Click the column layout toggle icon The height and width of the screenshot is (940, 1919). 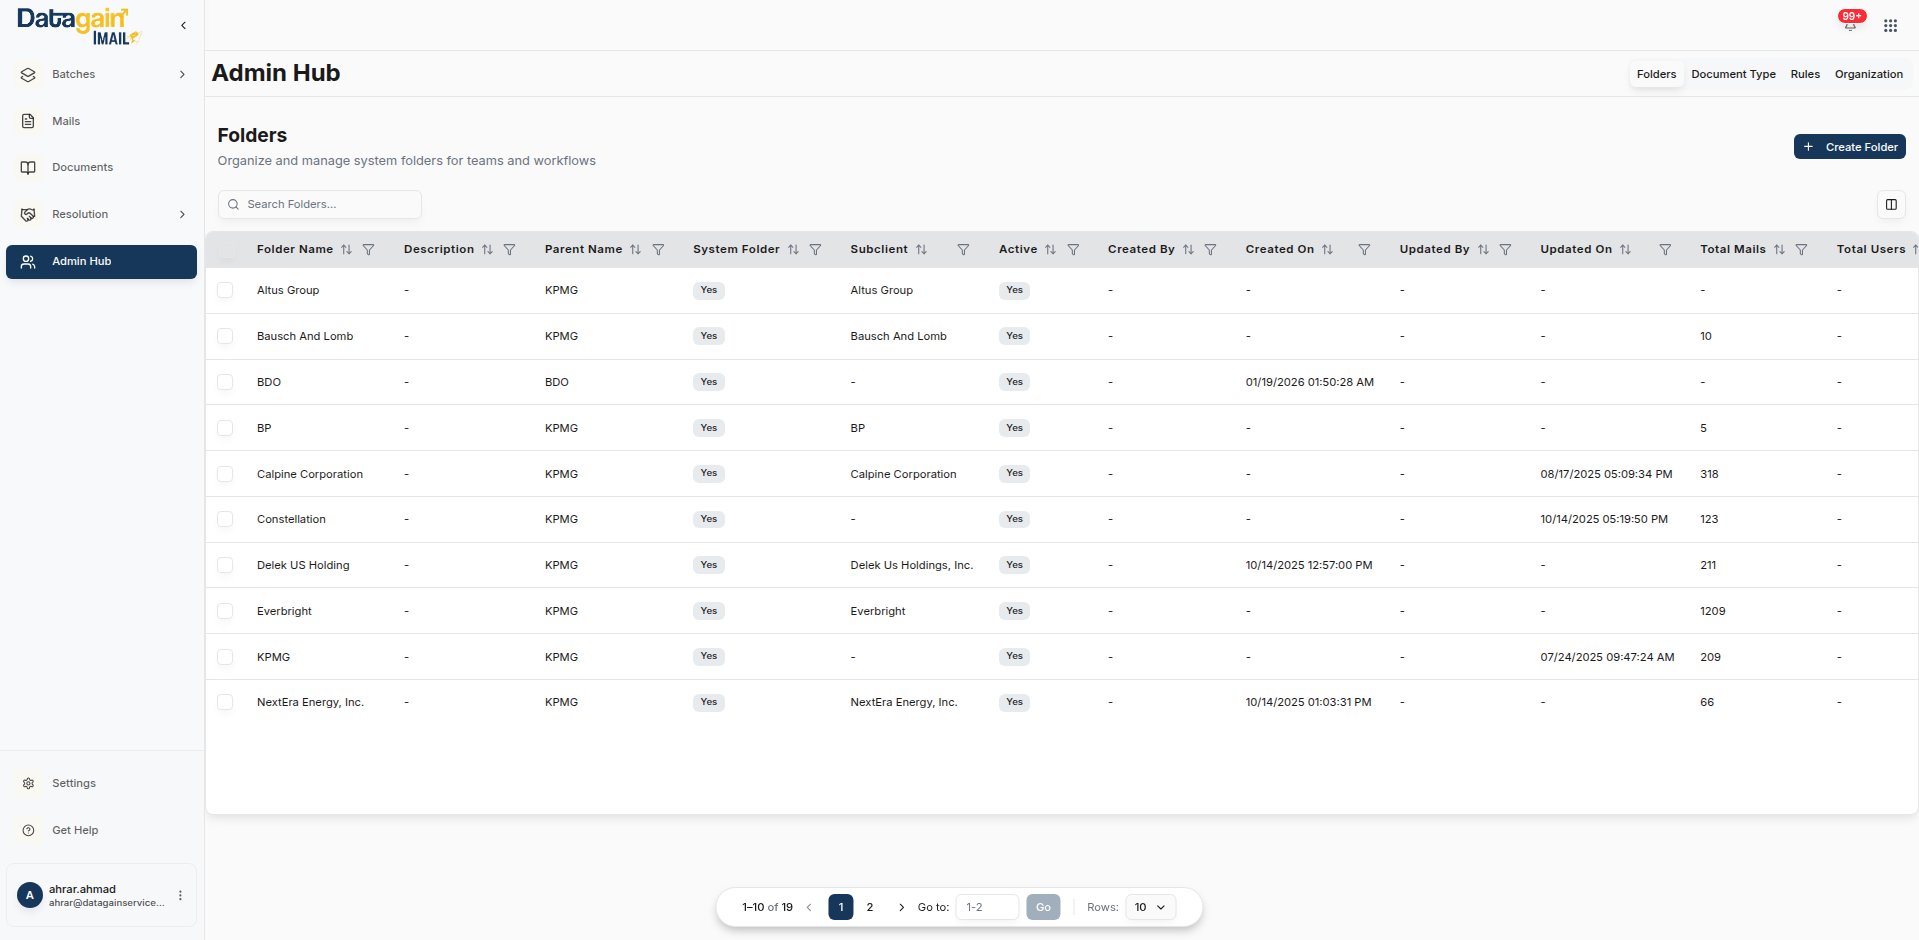tap(1891, 204)
